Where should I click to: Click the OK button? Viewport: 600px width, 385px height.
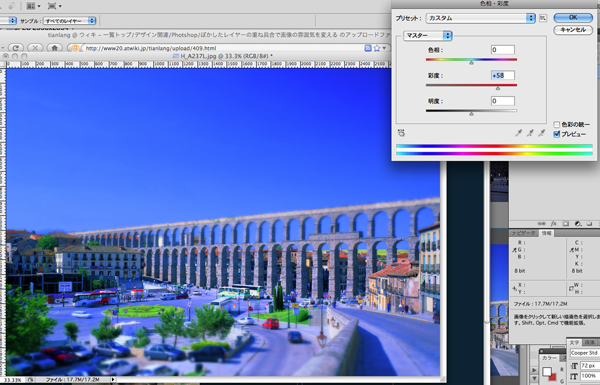click(x=573, y=17)
